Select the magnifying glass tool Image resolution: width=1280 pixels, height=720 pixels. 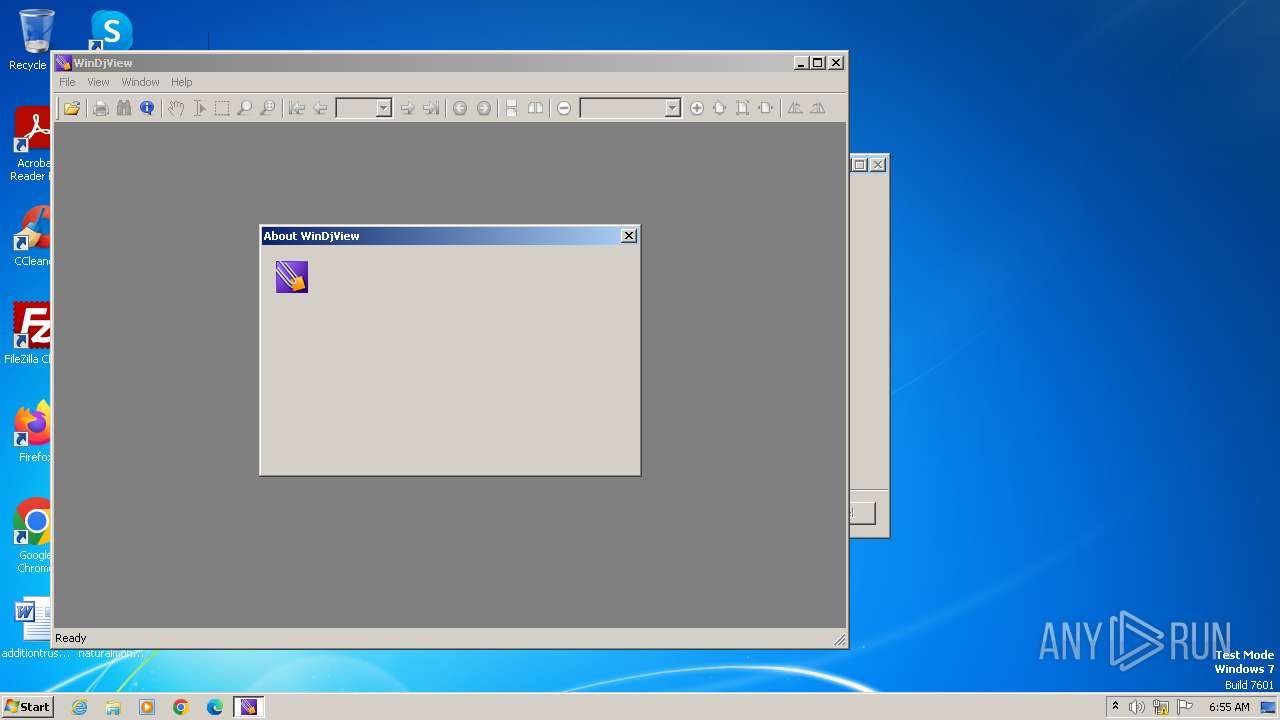(x=245, y=108)
